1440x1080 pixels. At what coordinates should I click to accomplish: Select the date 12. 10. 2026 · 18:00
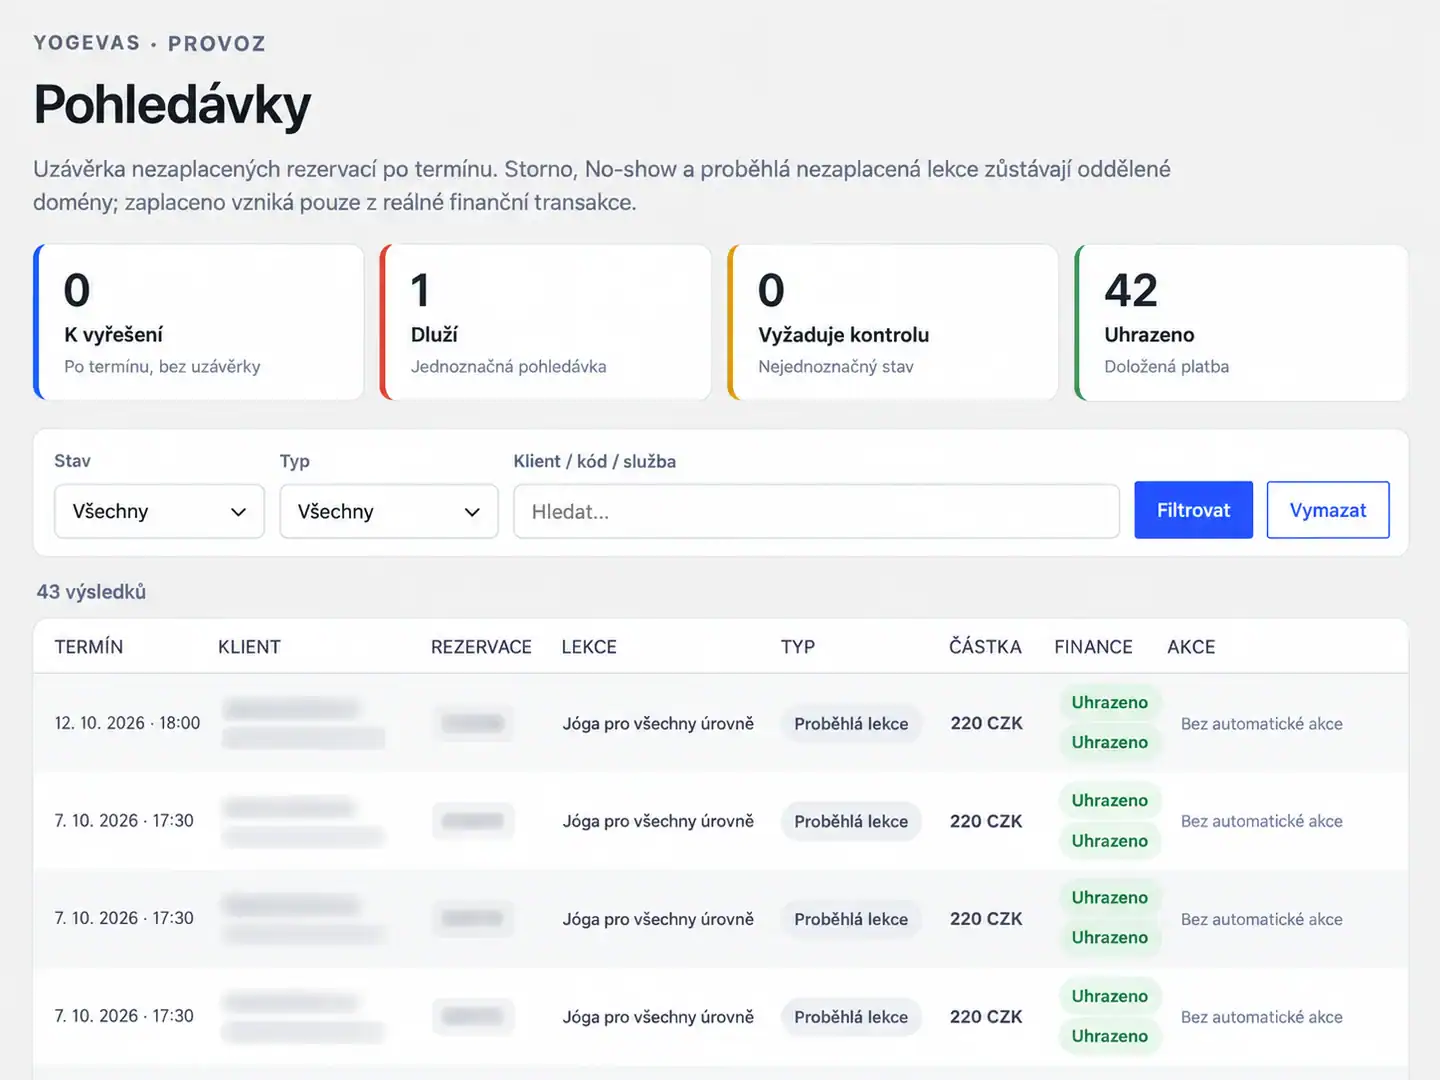[127, 723]
